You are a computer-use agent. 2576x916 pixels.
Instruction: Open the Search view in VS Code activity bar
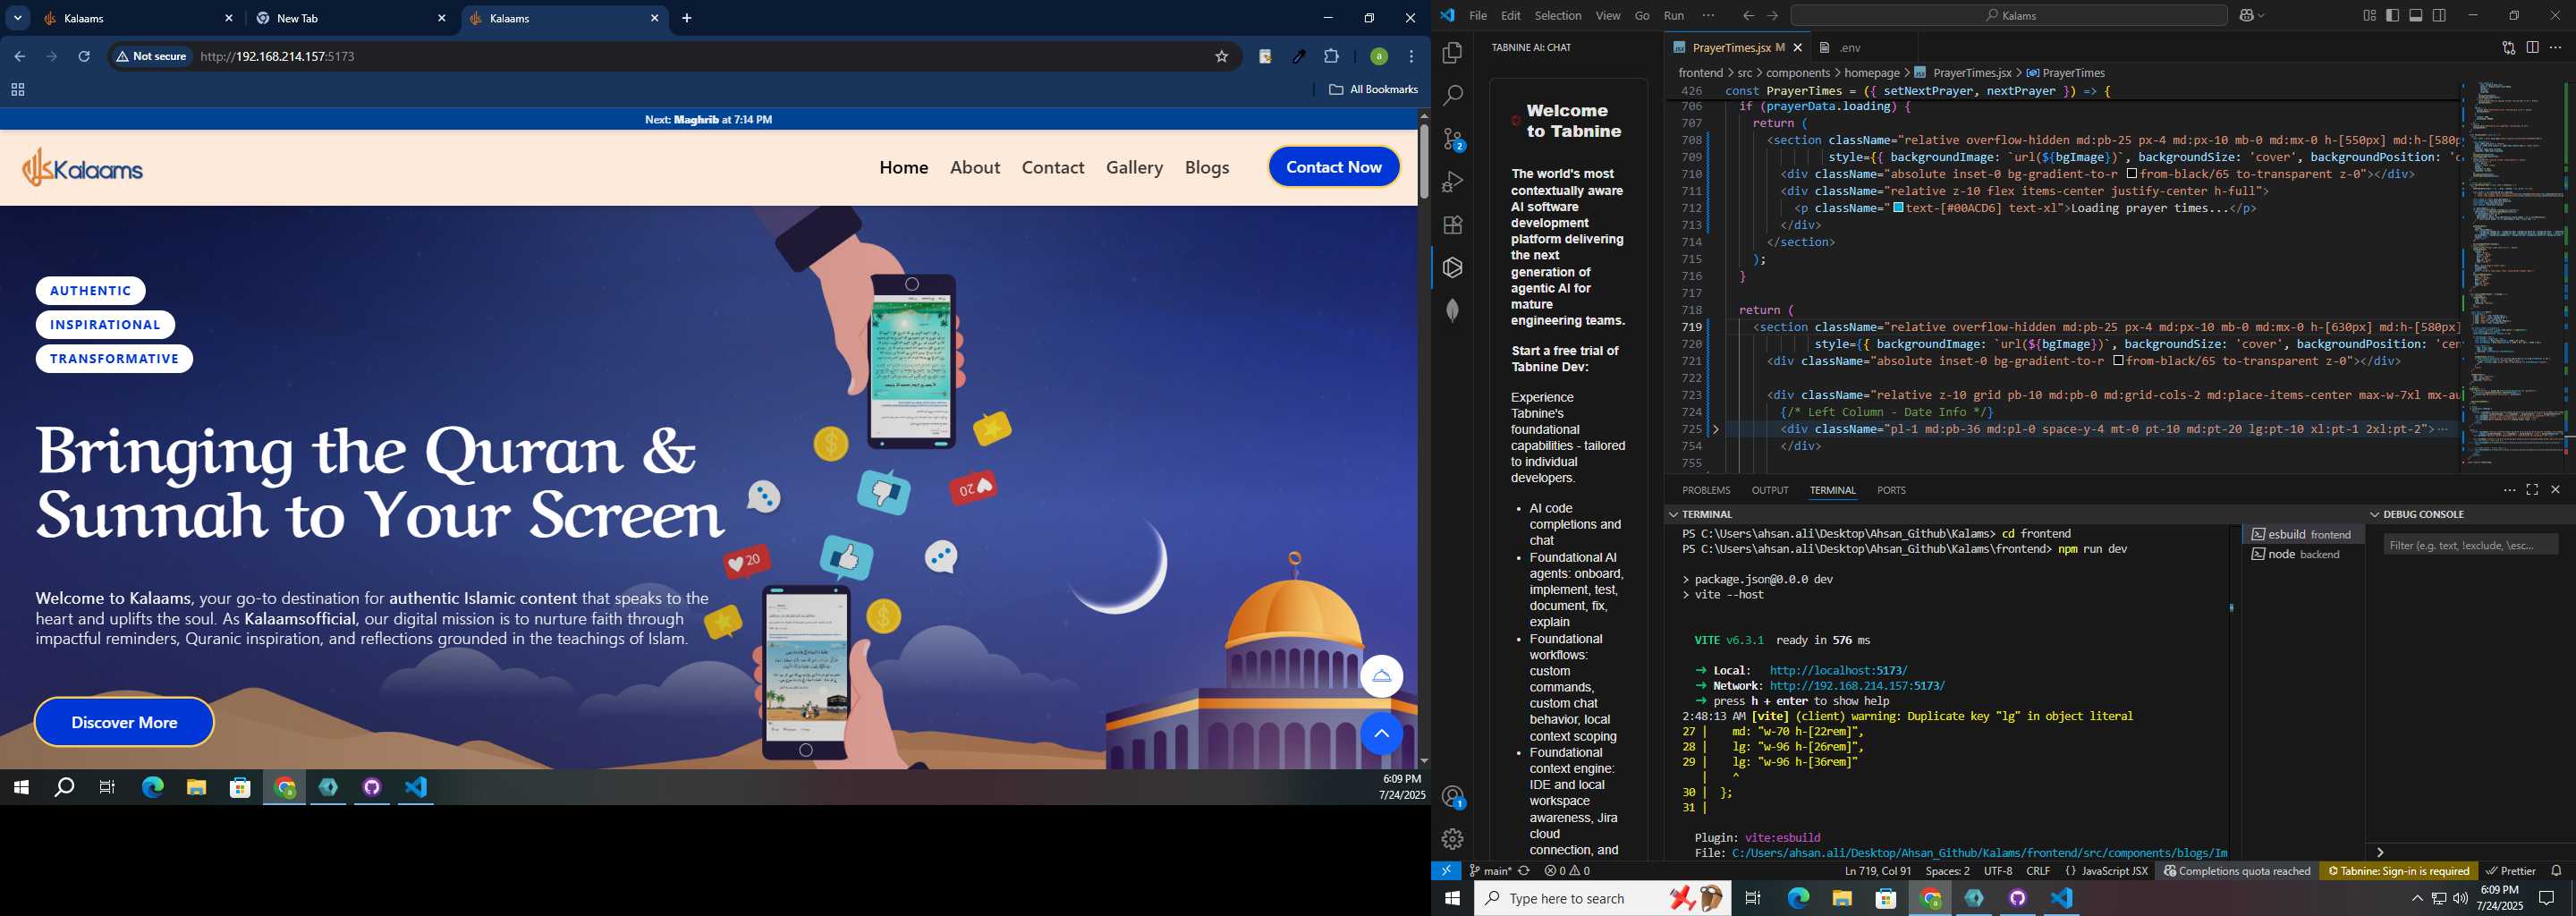point(1452,96)
